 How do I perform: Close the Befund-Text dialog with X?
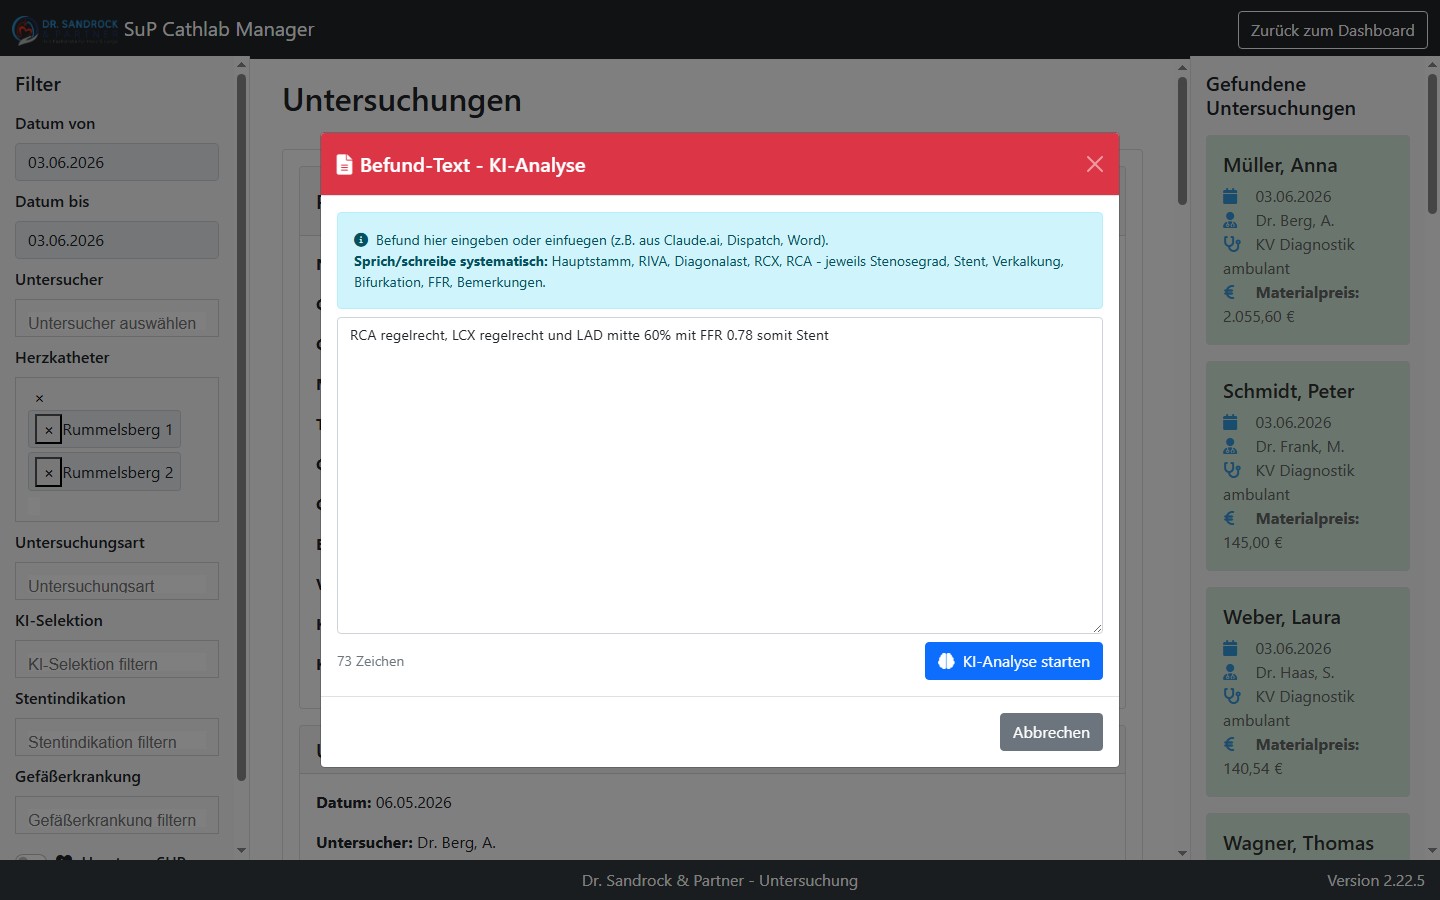tap(1095, 164)
